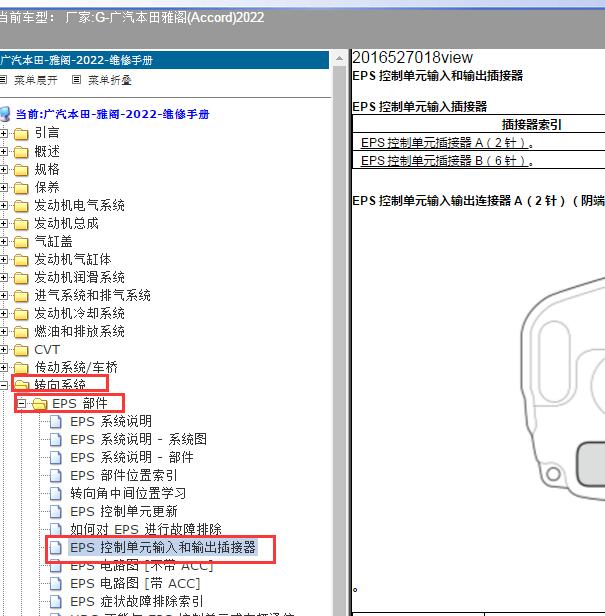Click the 广汽本田-雅阁-2022-维修手册 panel title bar
The height and width of the screenshot is (616, 605).
coord(164,60)
